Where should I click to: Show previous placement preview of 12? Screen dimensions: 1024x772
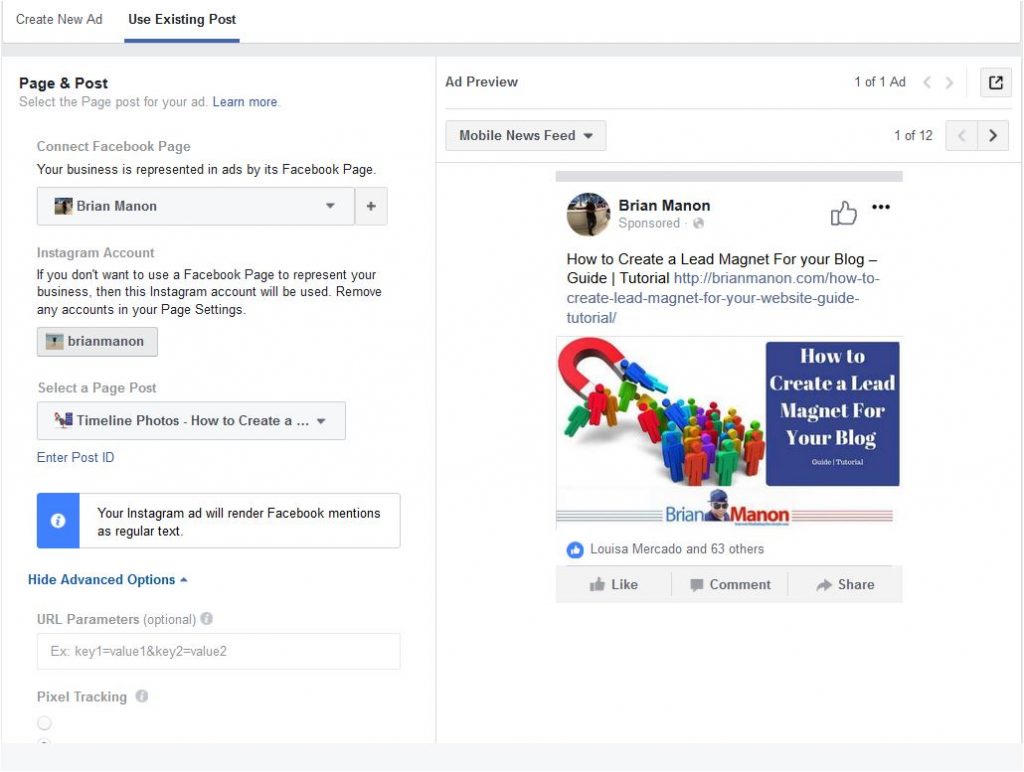(x=961, y=136)
